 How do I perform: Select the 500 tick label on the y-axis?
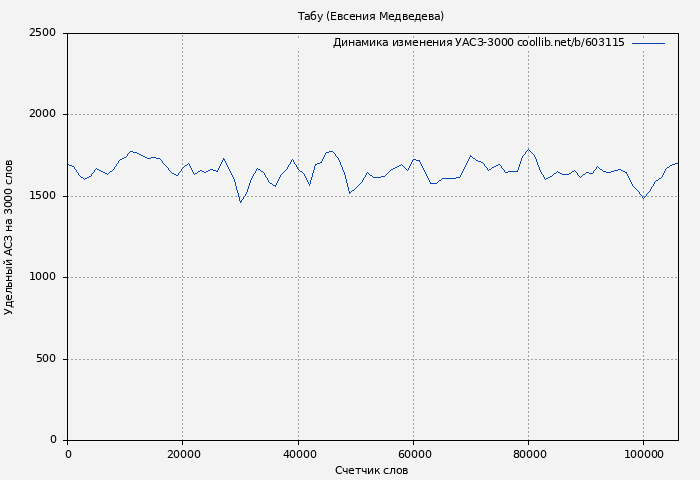click(46, 359)
